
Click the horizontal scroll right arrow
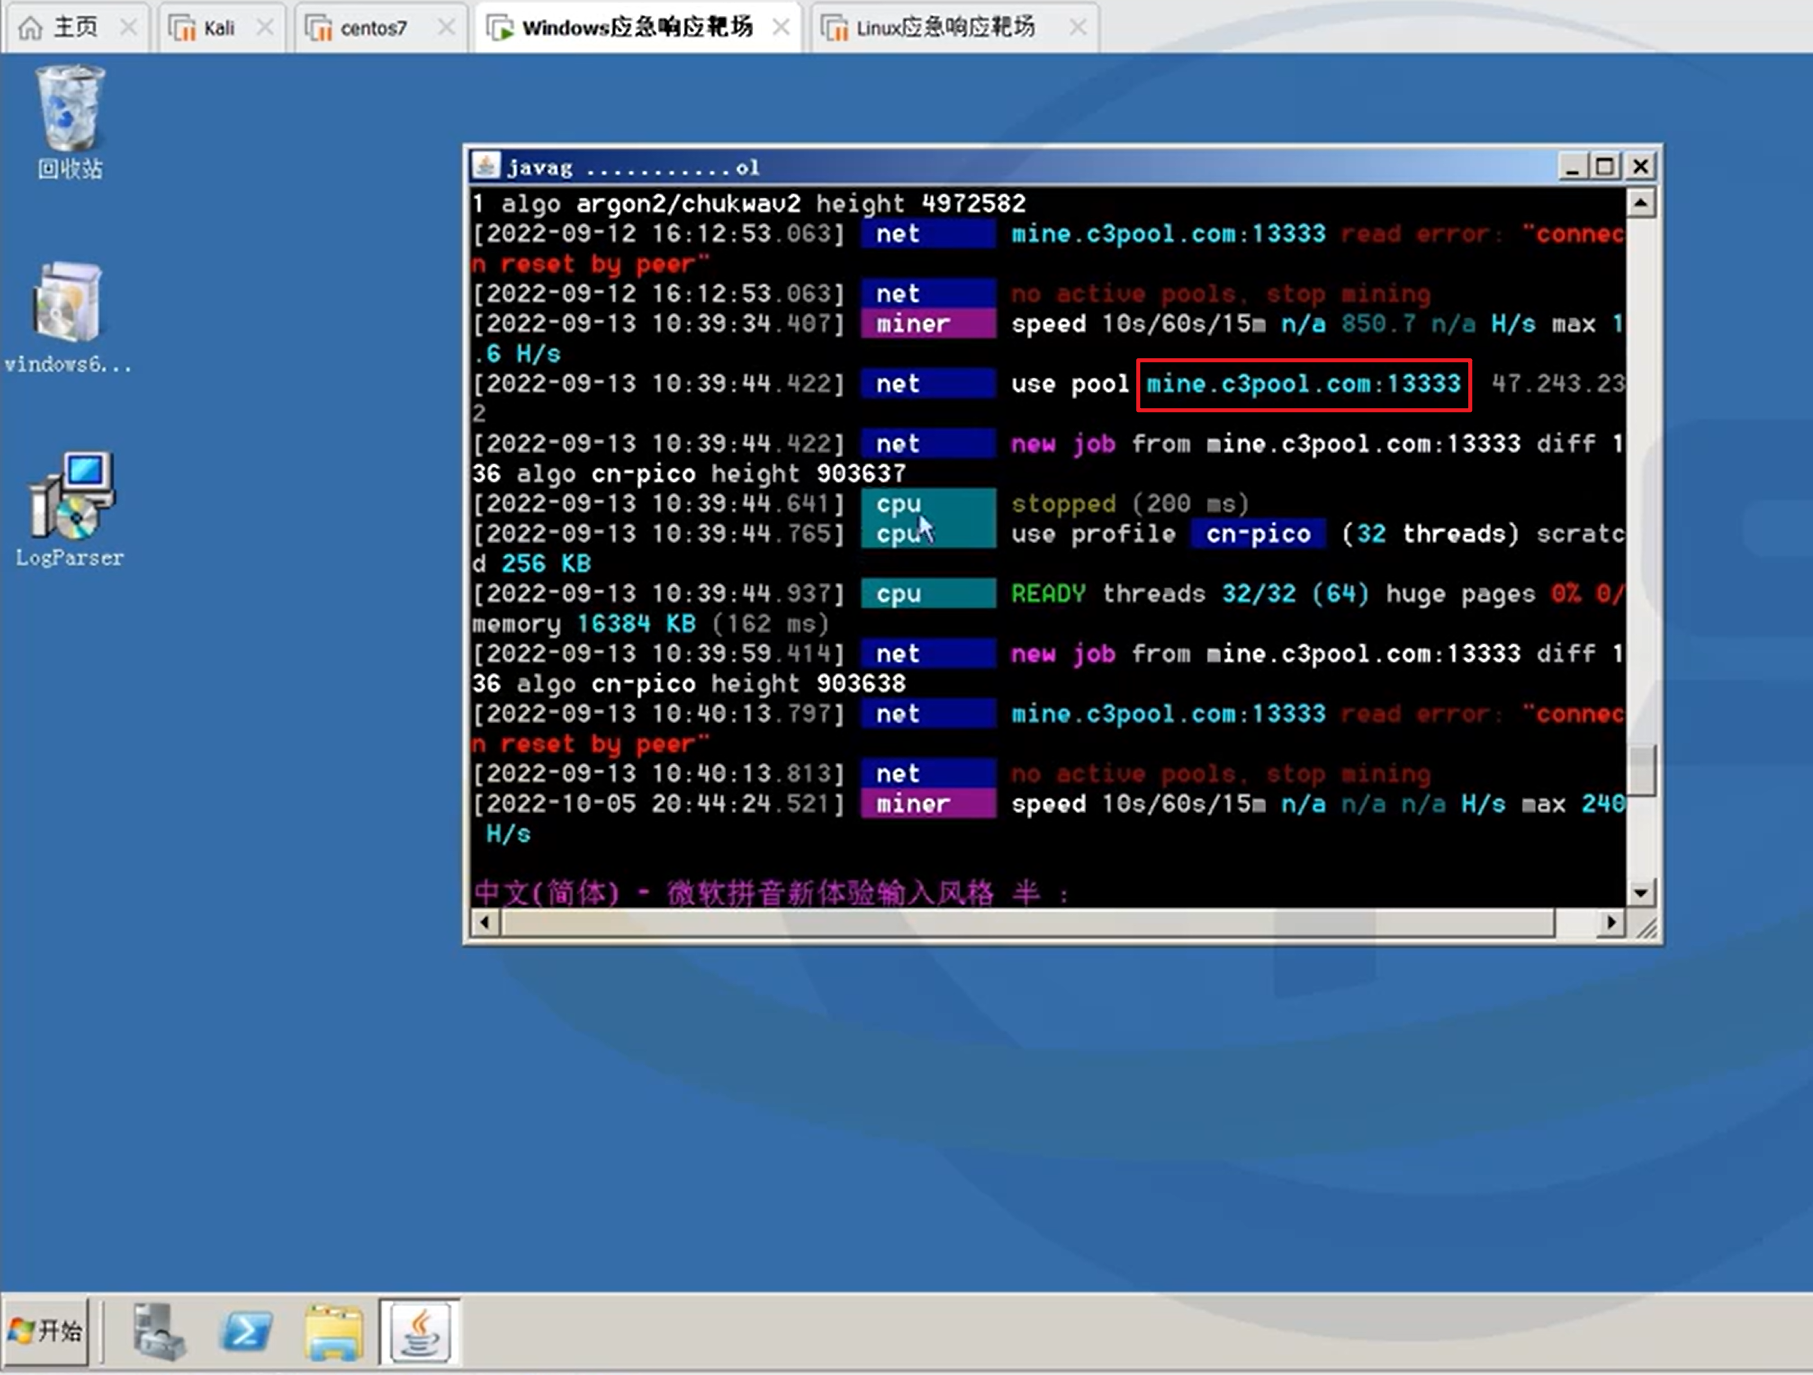[x=1610, y=922]
